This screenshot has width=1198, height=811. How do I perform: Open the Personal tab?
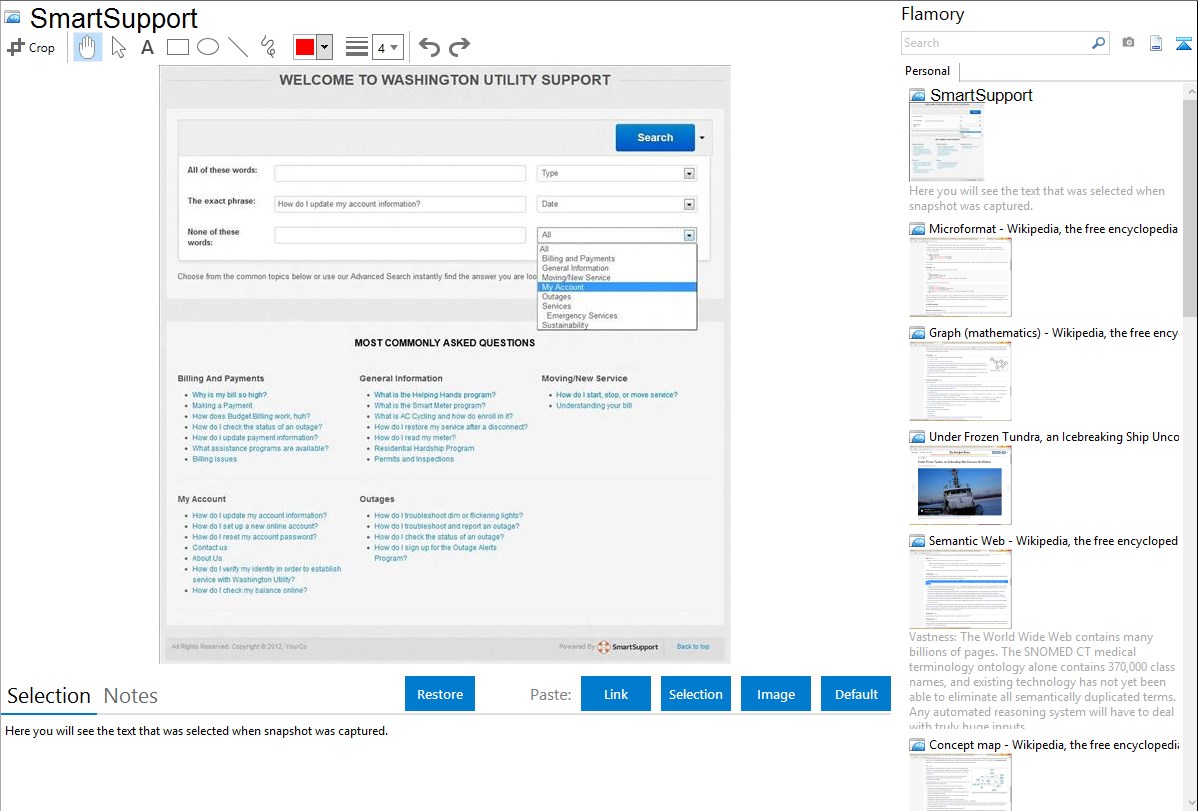click(x=927, y=71)
